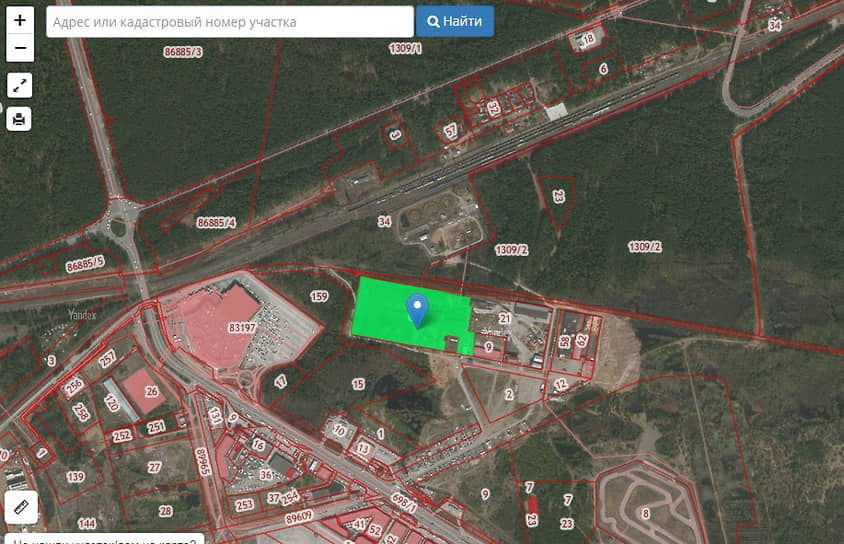Viewport: 844px width, 544px height.
Task: Click parcel 86885/4 on the map
Action: coord(216,222)
